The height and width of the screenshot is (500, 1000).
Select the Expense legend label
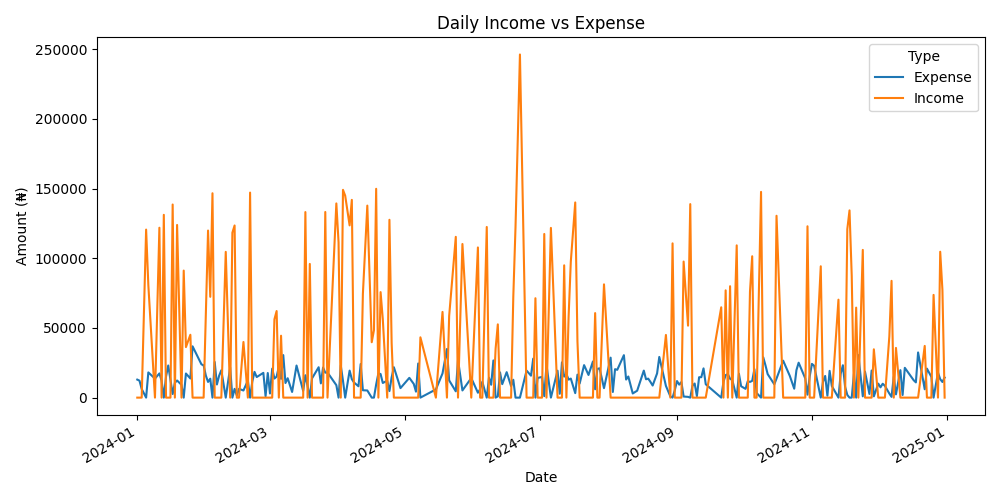click(943, 77)
